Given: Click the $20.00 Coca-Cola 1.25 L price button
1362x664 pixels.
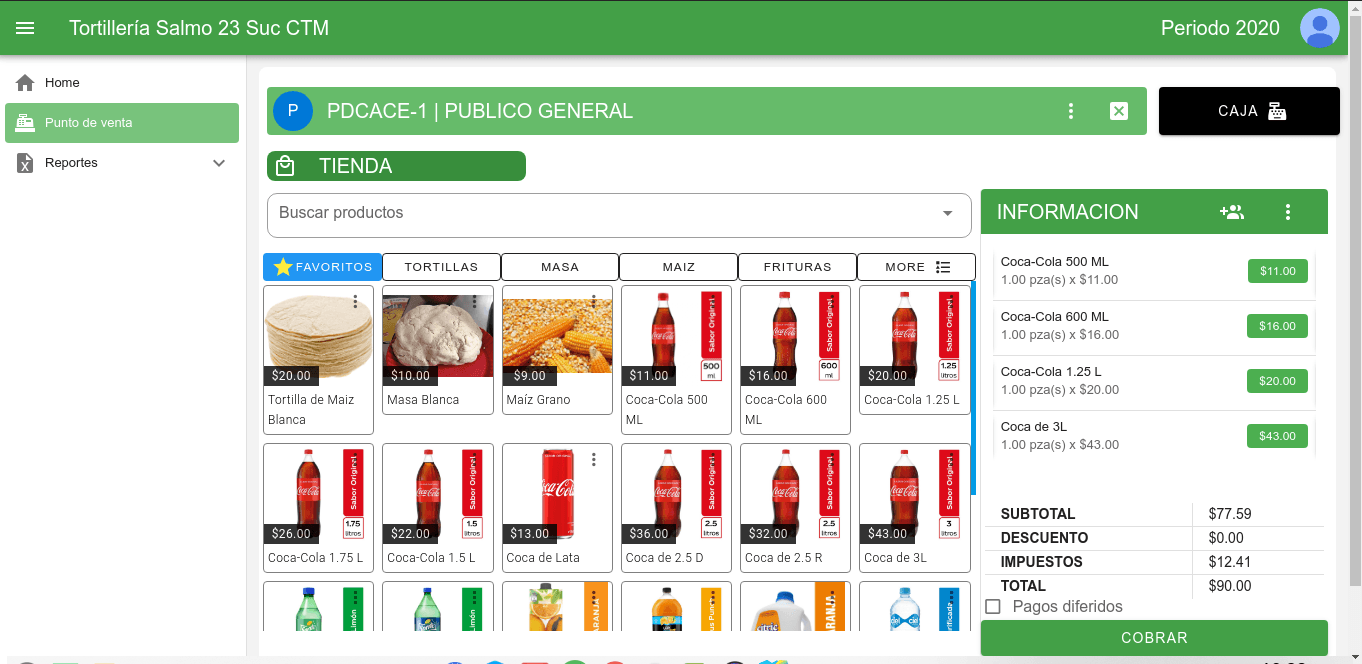Looking at the screenshot, I should coord(1277,381).
